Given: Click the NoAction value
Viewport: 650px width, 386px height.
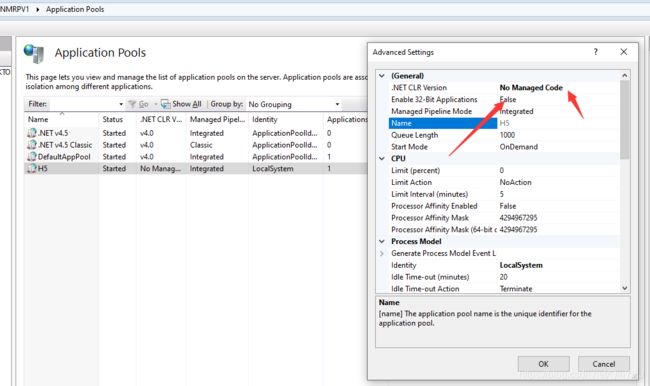Looking at the screenshot, I should click(x=515, y=182).
